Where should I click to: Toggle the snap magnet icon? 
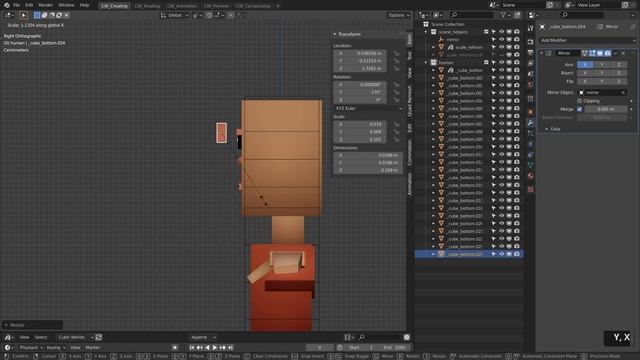pos(209,15)
